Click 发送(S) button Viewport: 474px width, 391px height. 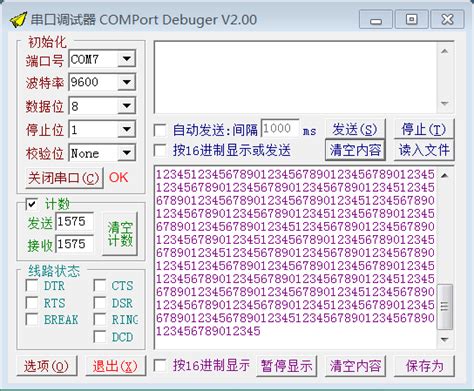click(355, 129)
